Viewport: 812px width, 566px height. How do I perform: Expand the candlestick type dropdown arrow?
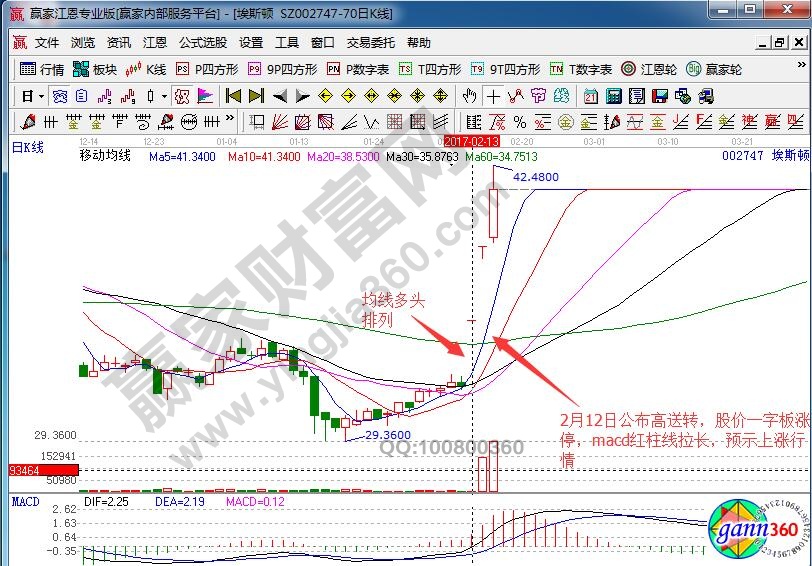coord(164,96)
